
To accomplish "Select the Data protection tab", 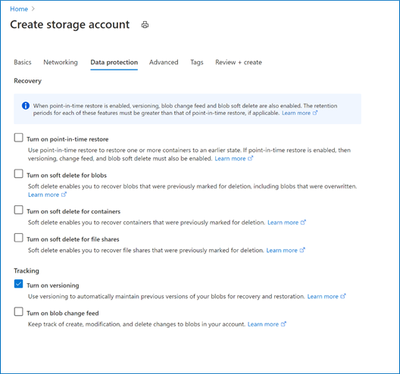I will tap(114, 62).
